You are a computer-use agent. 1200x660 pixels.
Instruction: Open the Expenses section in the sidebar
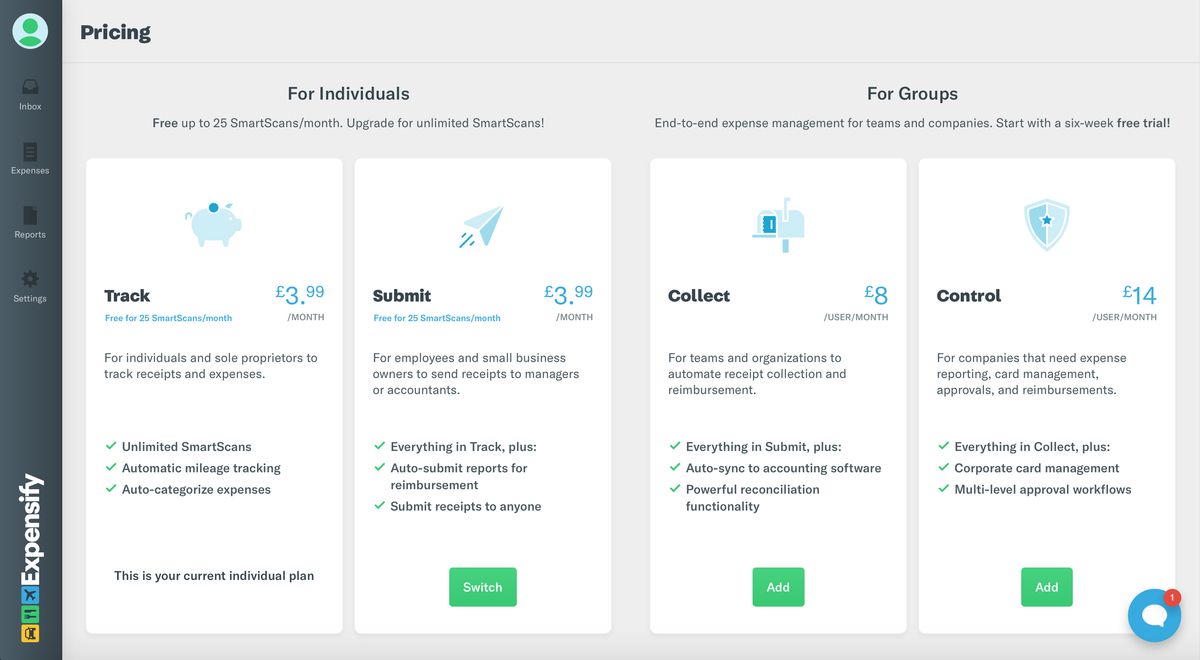pyautogui.click(x=30, y=160)
